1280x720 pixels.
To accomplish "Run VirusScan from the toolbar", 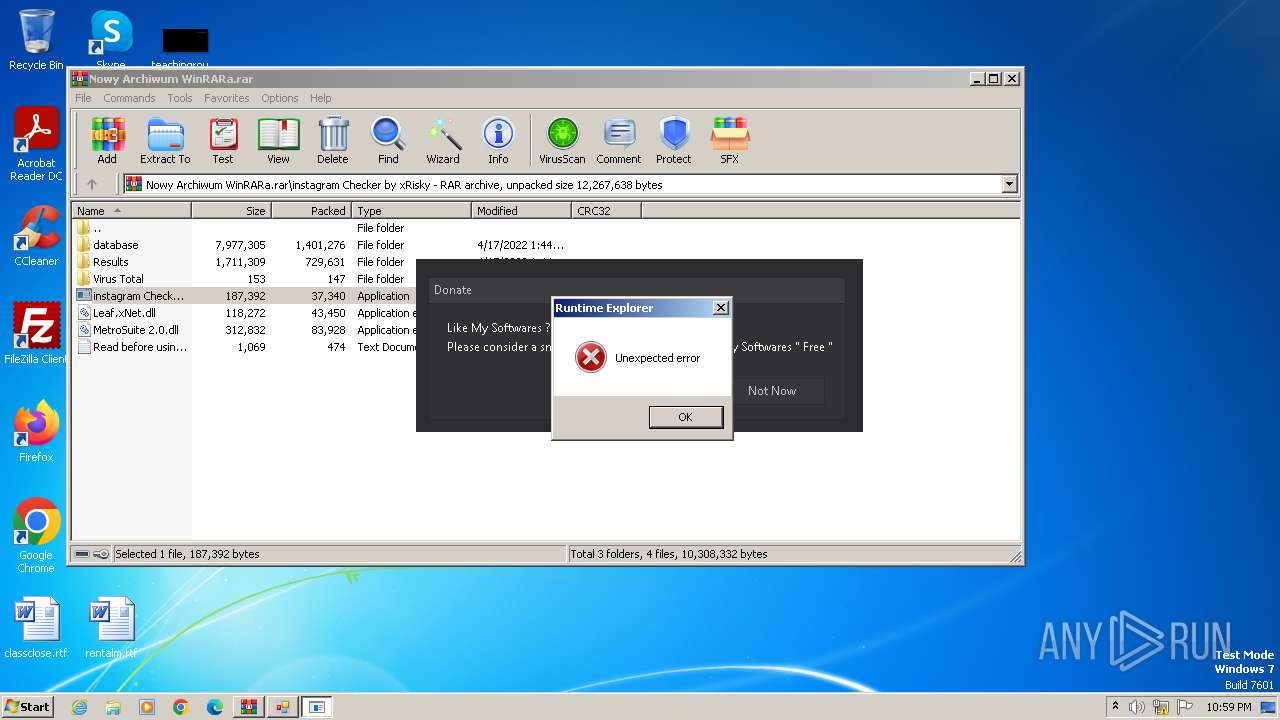I will [x=562, y=141].
